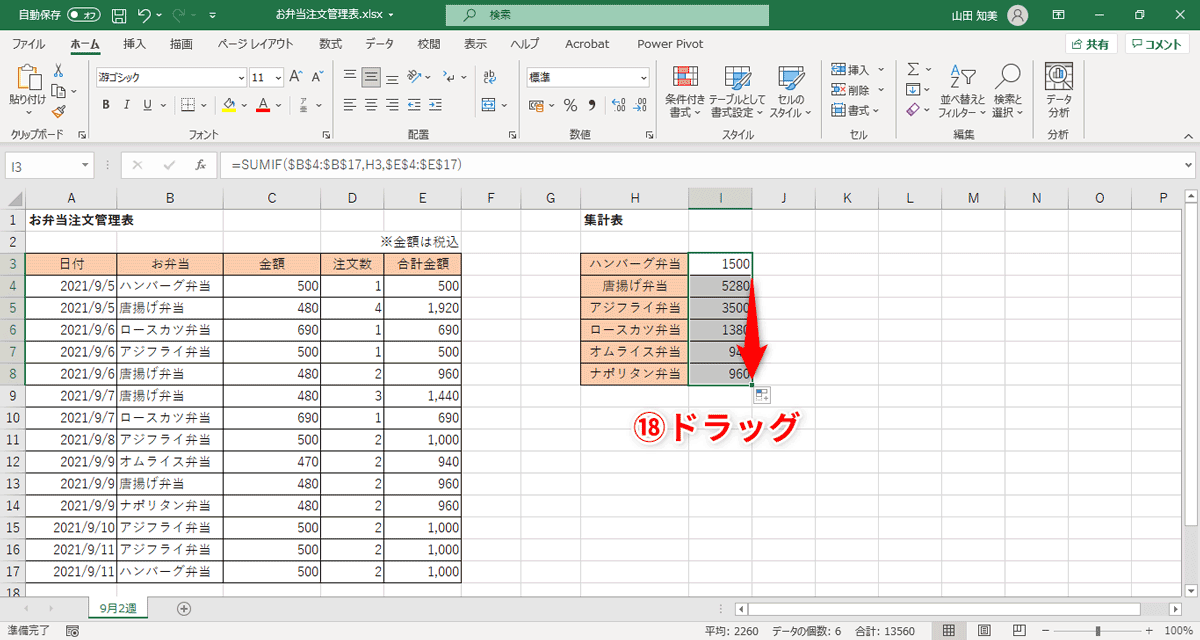This screenshot has width=1200, height=640.
Task: Click Wrap Text icon
Action: (x=491, y=77)
